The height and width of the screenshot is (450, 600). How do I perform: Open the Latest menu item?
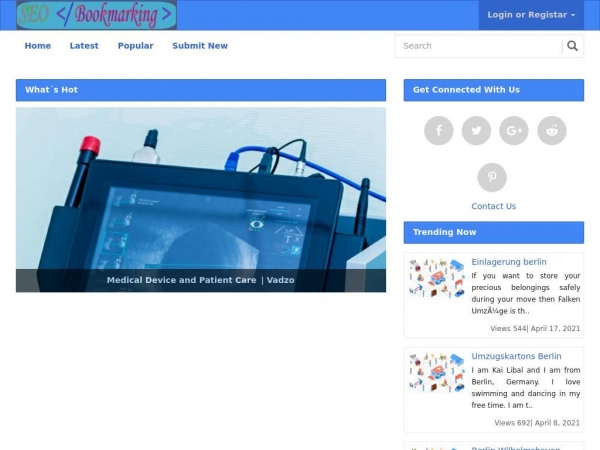pos(84,46)
